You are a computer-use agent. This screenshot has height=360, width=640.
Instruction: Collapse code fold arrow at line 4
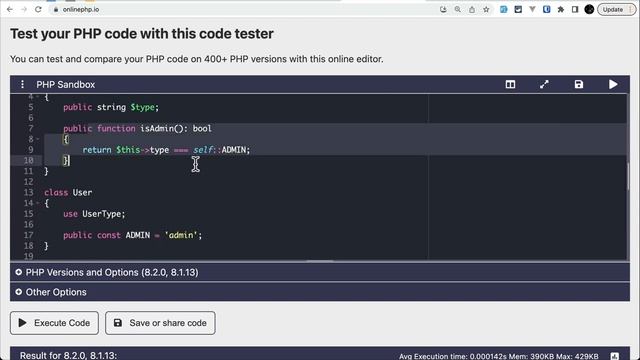tap(38, 97)
